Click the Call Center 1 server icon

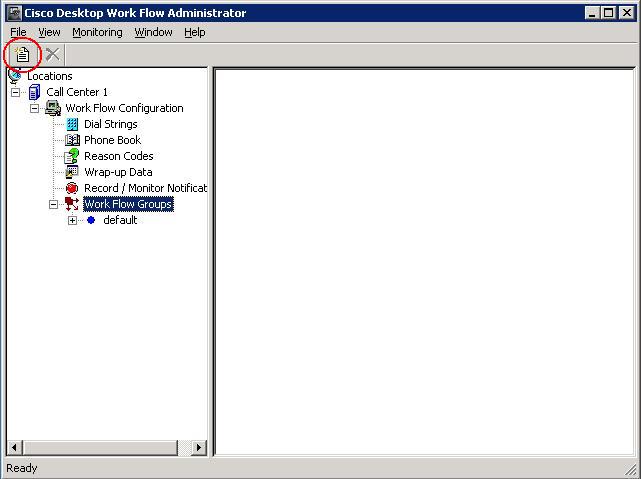[x=34, y=92]
